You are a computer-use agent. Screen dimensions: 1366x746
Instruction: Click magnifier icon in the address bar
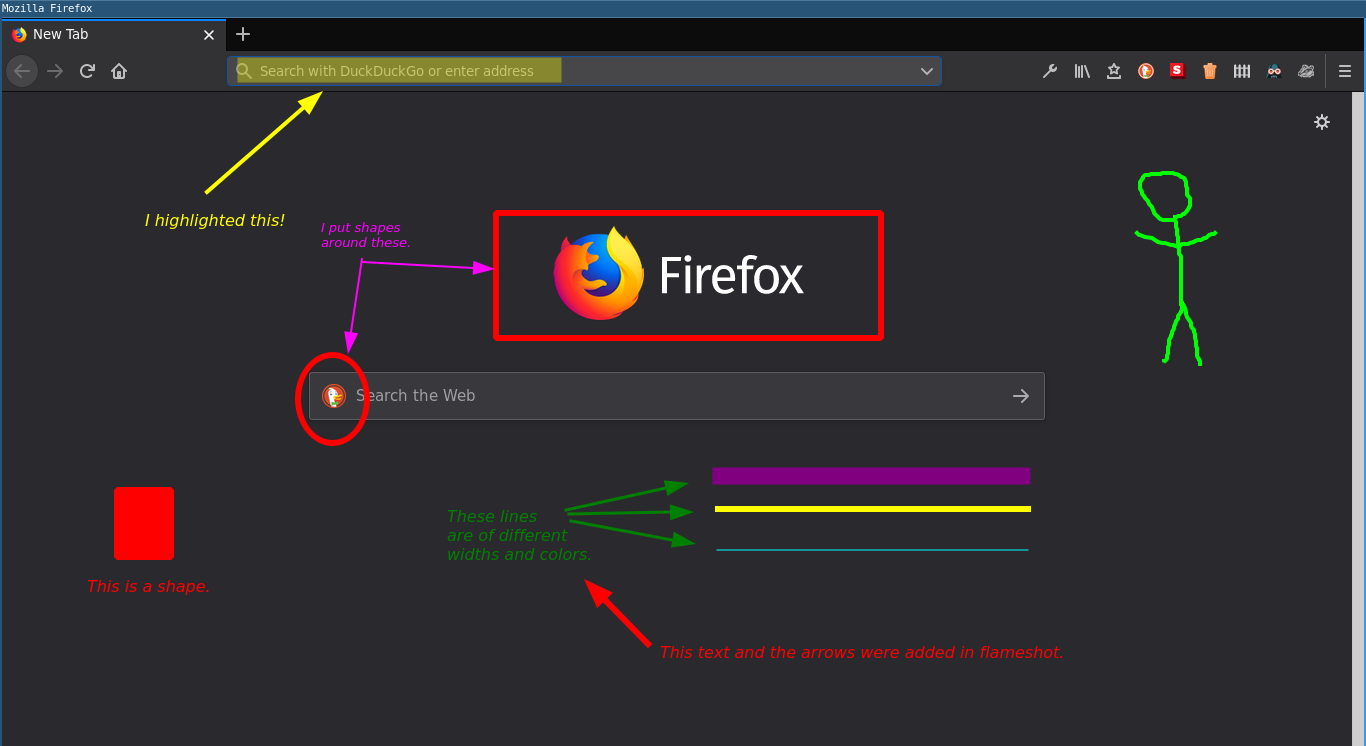click(244, 71)
